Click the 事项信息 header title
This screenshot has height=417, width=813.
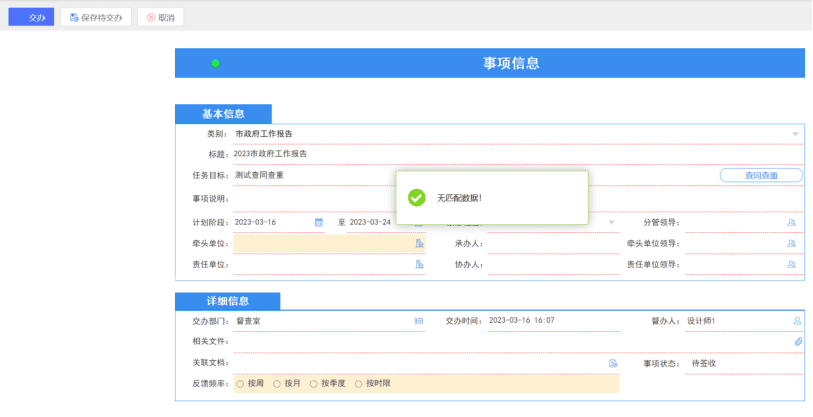[x=511, y=63]
